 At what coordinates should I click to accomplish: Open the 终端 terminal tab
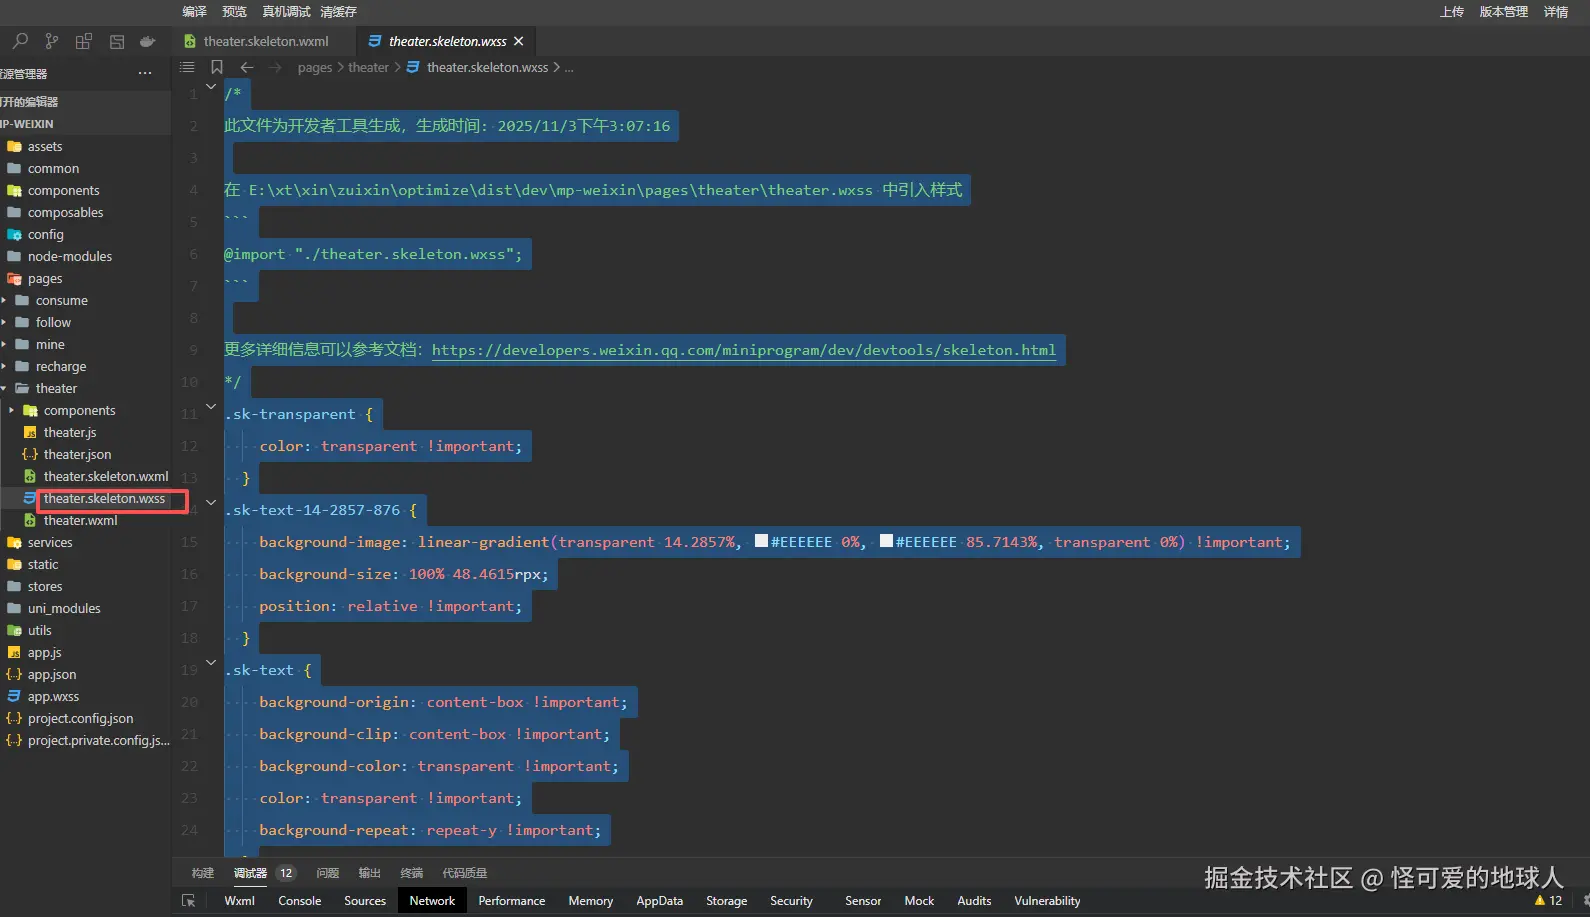tap(412, 873)
